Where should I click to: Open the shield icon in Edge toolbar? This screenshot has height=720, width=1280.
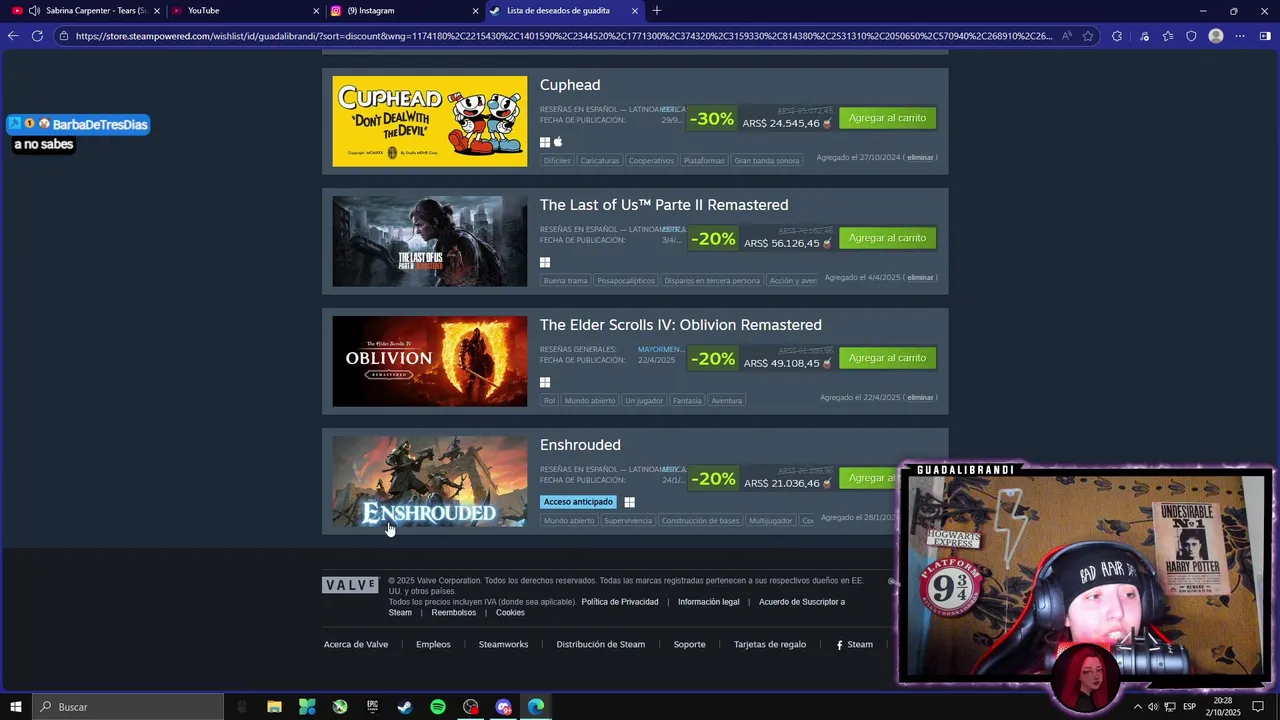(1191, 36)
